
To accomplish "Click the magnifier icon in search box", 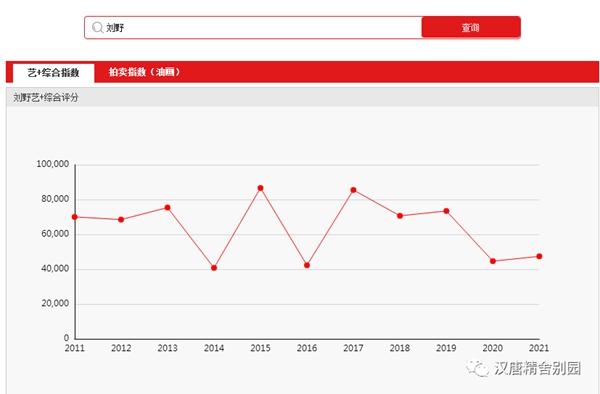I will (x=98, y=27).
